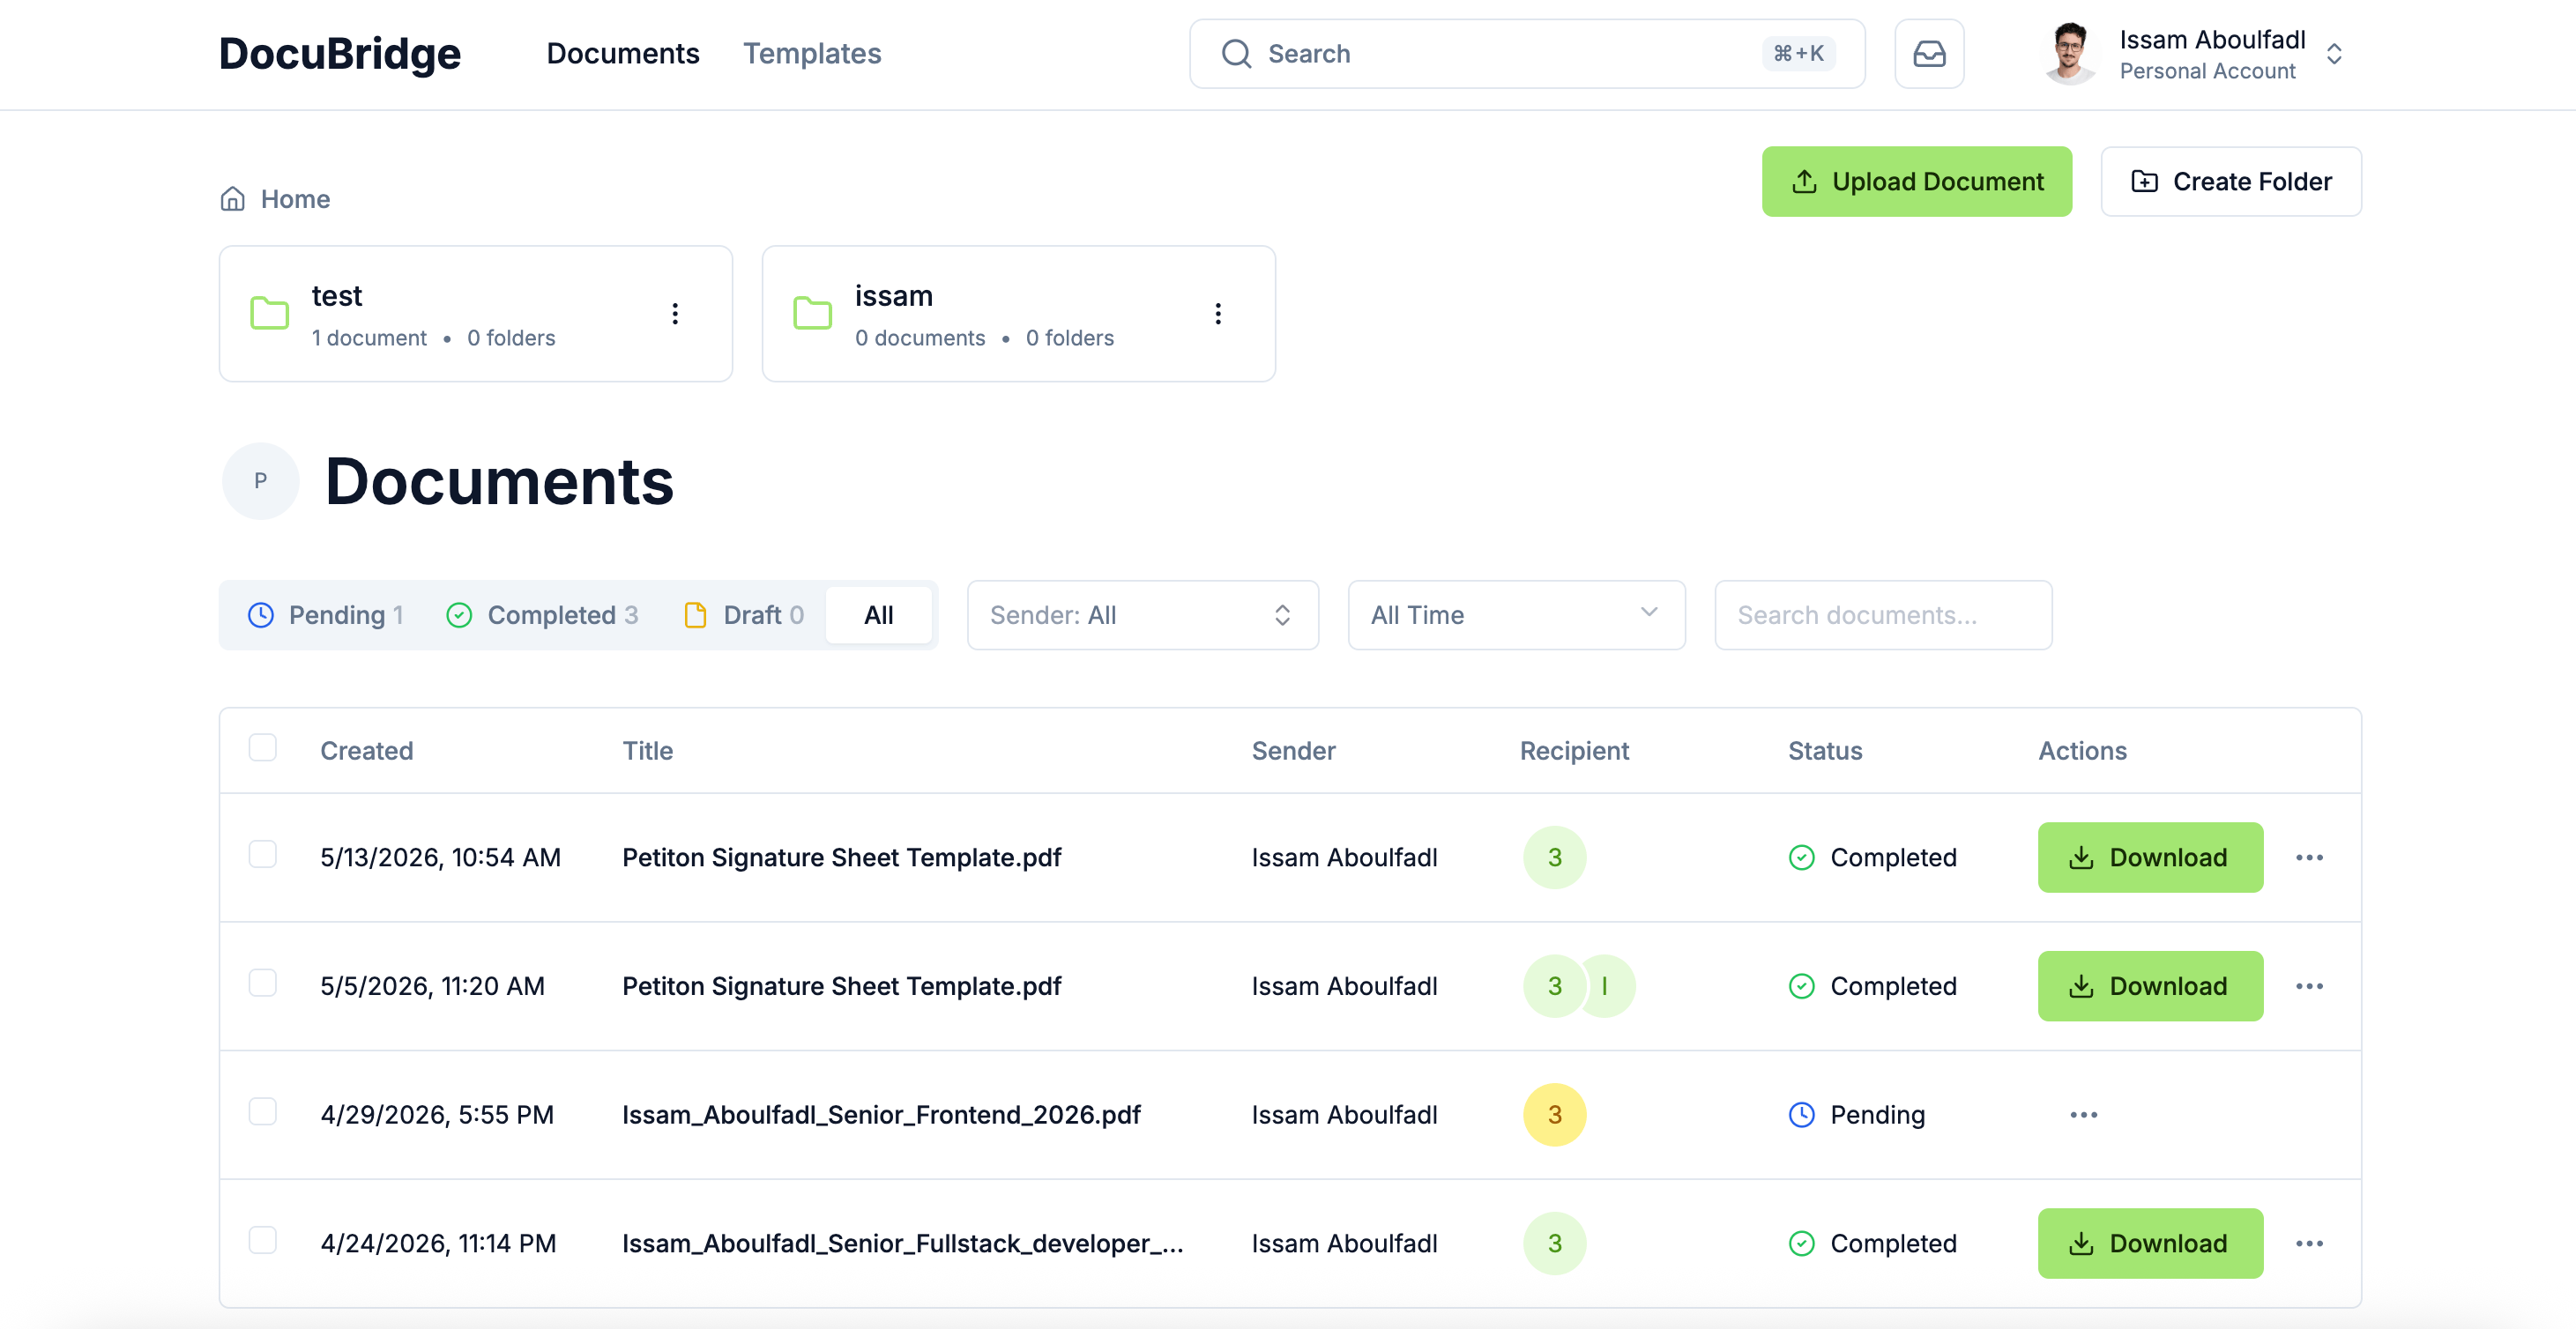Filter by Completed tab
This screenshot has width=2576, height=1329.
542,615
